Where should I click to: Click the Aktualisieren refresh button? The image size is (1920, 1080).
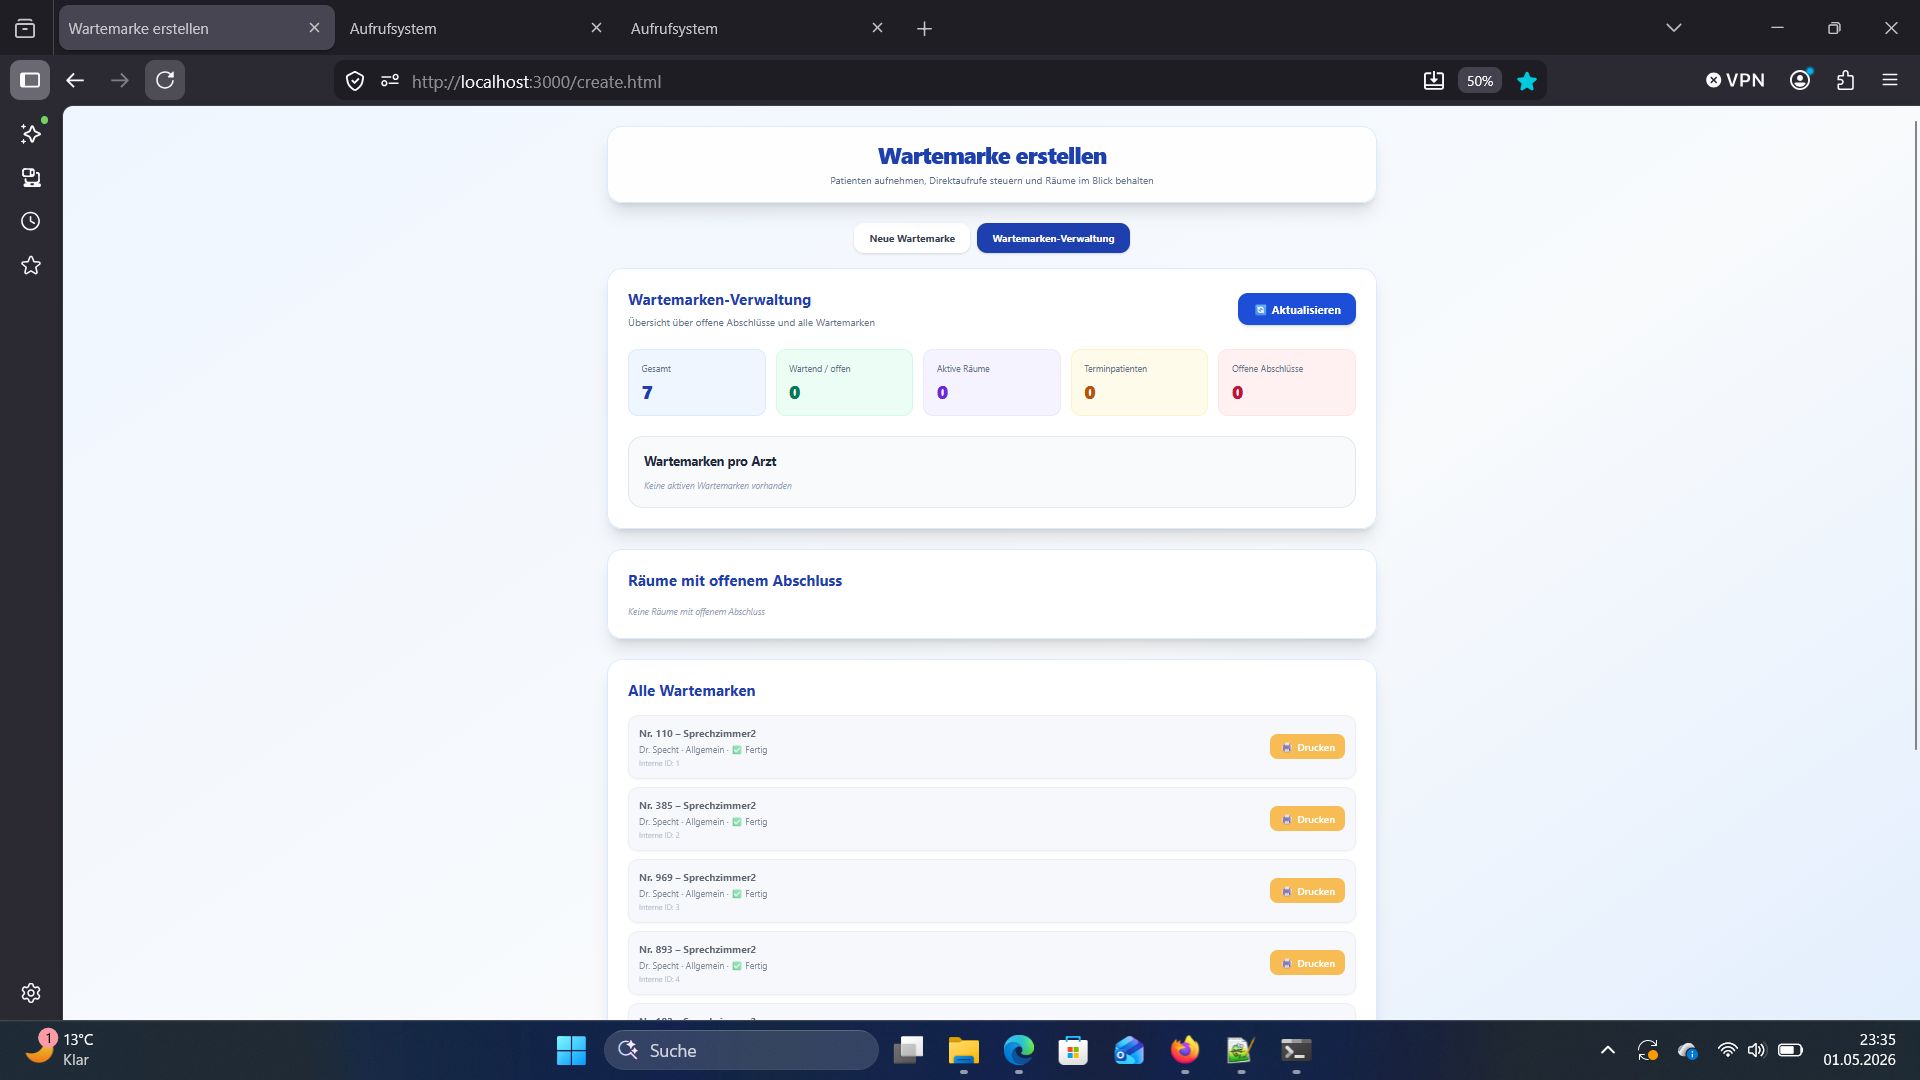click(x=1296, y=309)
